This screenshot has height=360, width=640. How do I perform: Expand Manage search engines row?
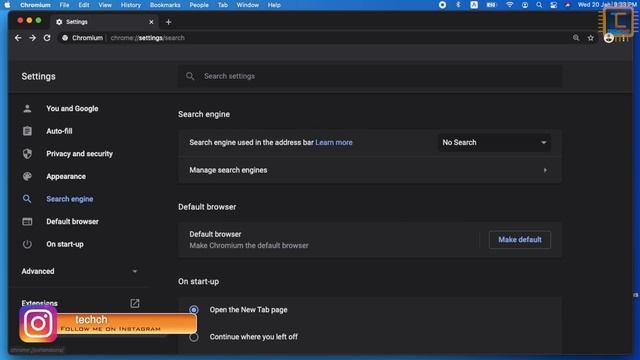point(369,170)
